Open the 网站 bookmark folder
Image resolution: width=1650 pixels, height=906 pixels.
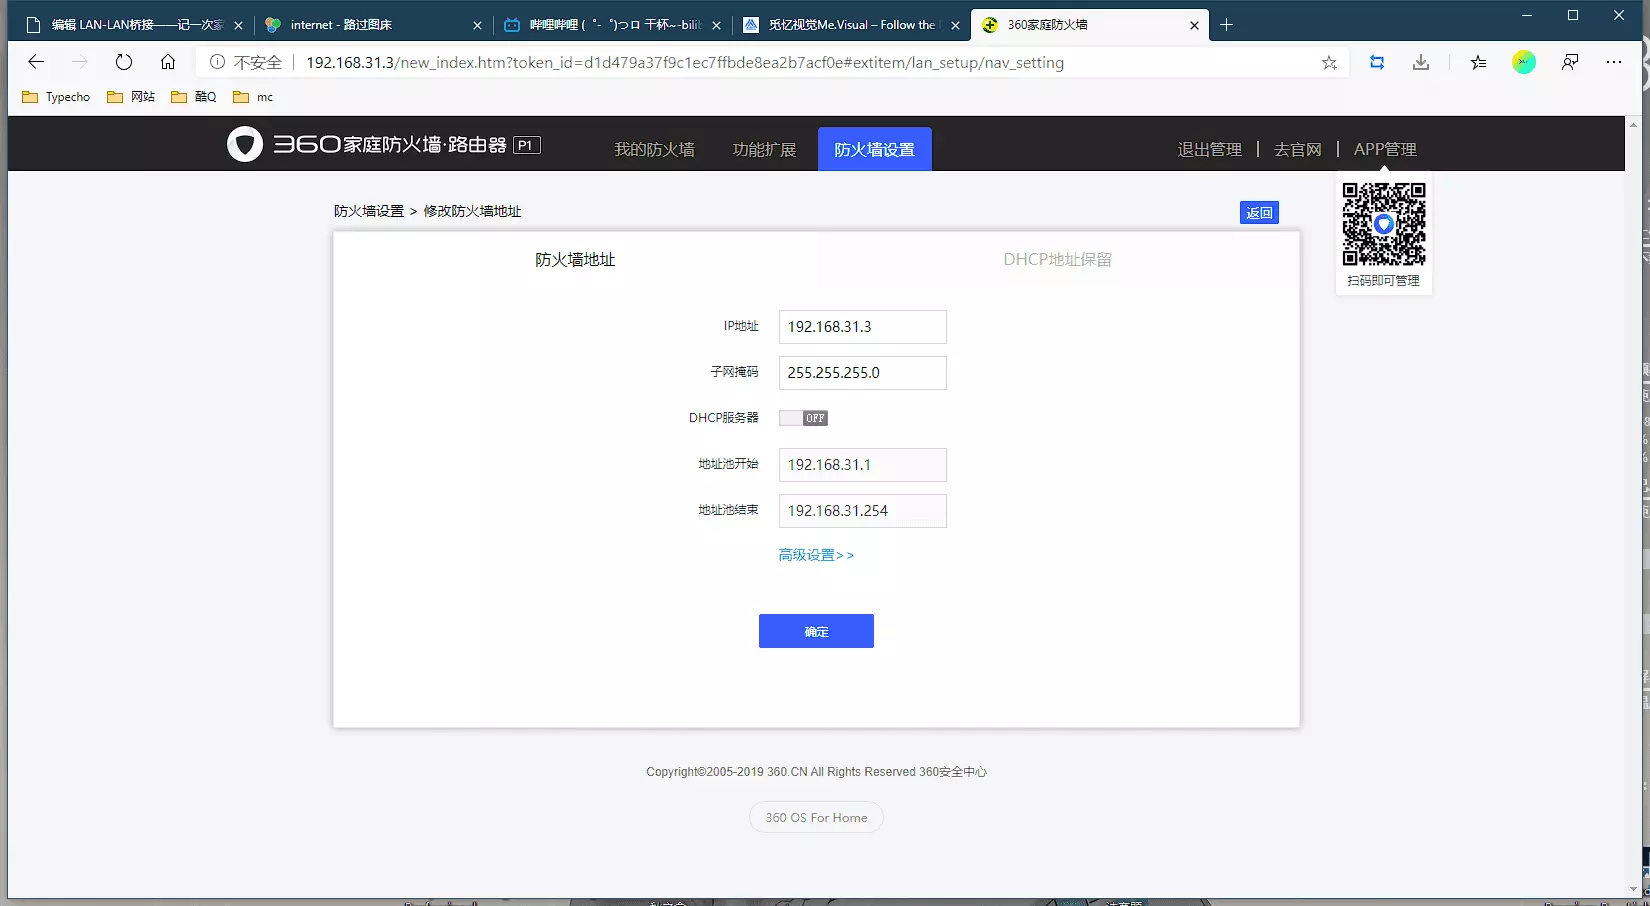131,97
